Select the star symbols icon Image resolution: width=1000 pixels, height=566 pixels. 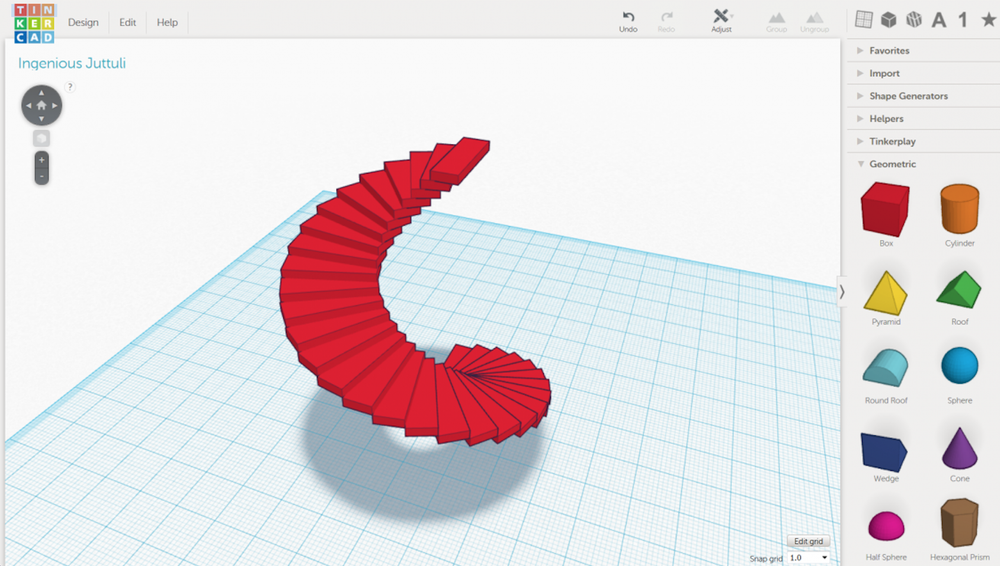pos(989,20)
